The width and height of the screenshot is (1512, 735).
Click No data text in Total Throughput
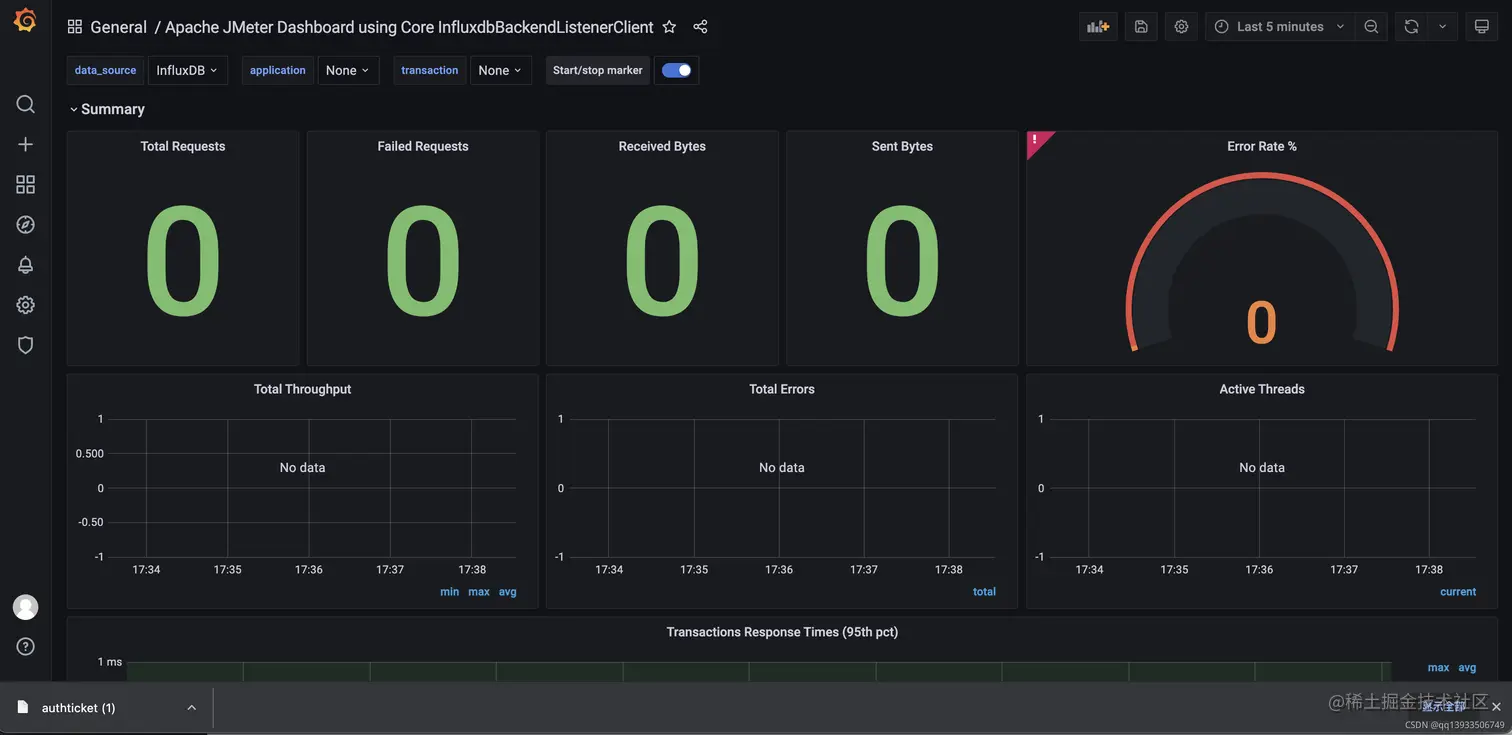coord(302,467)
